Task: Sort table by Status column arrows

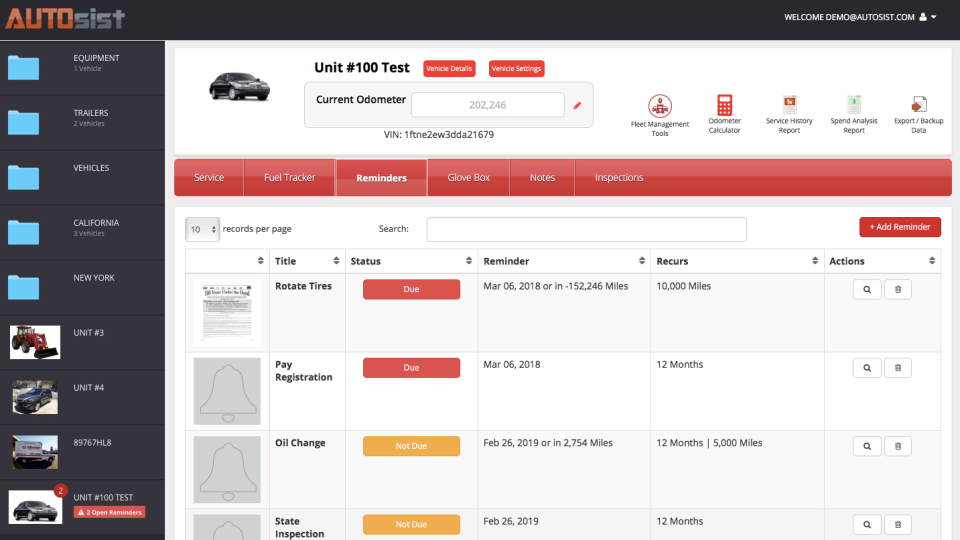Action: [468, 261]
